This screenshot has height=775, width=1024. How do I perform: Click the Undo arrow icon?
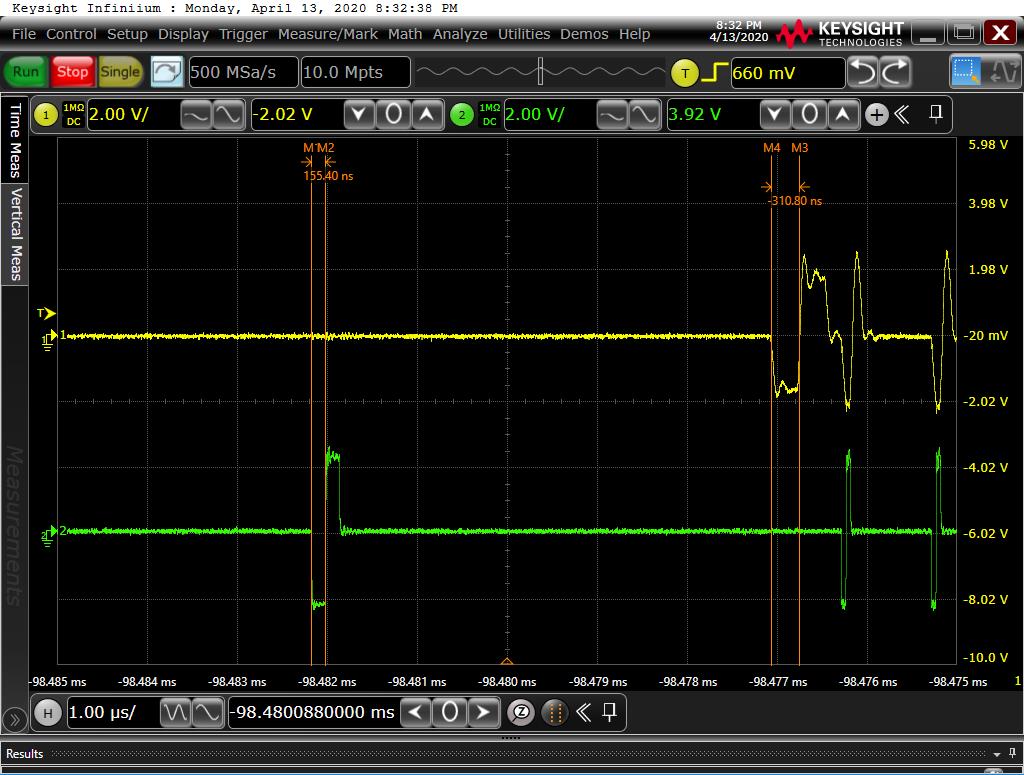(863, 72)
